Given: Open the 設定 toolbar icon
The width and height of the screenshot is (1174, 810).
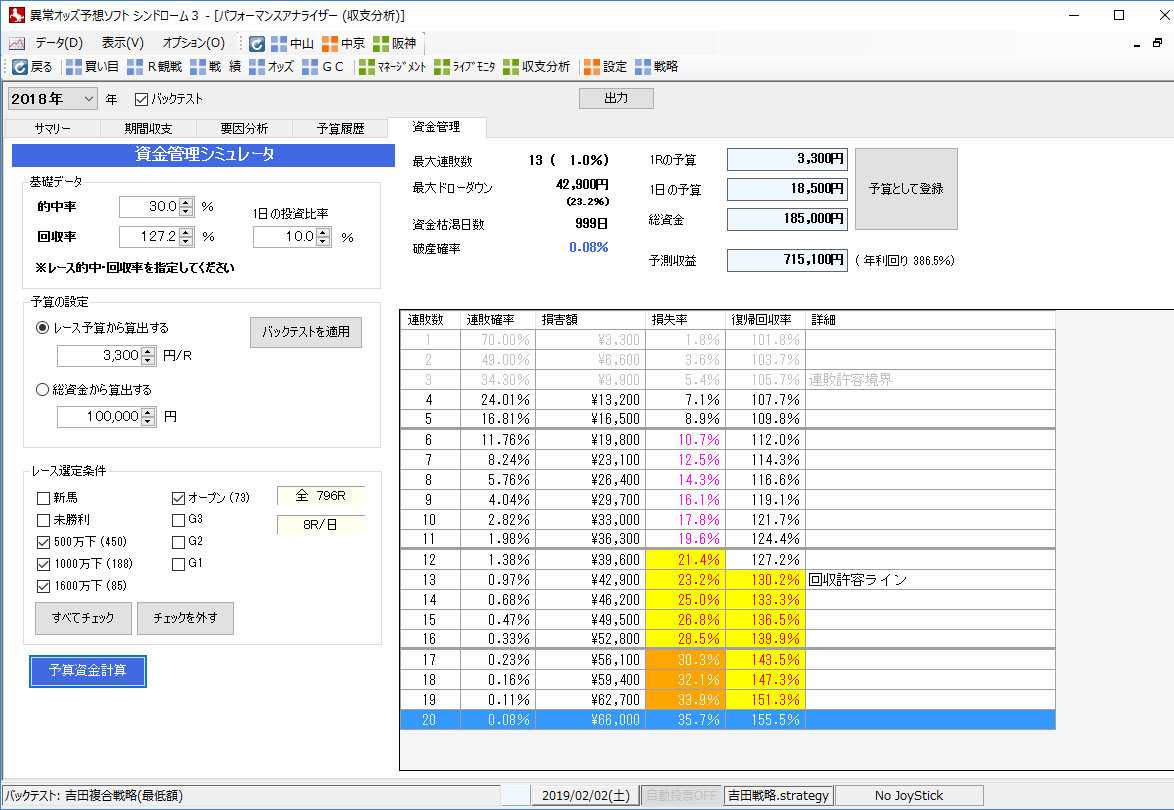Looking at the screenshot, I should [591, 67].
